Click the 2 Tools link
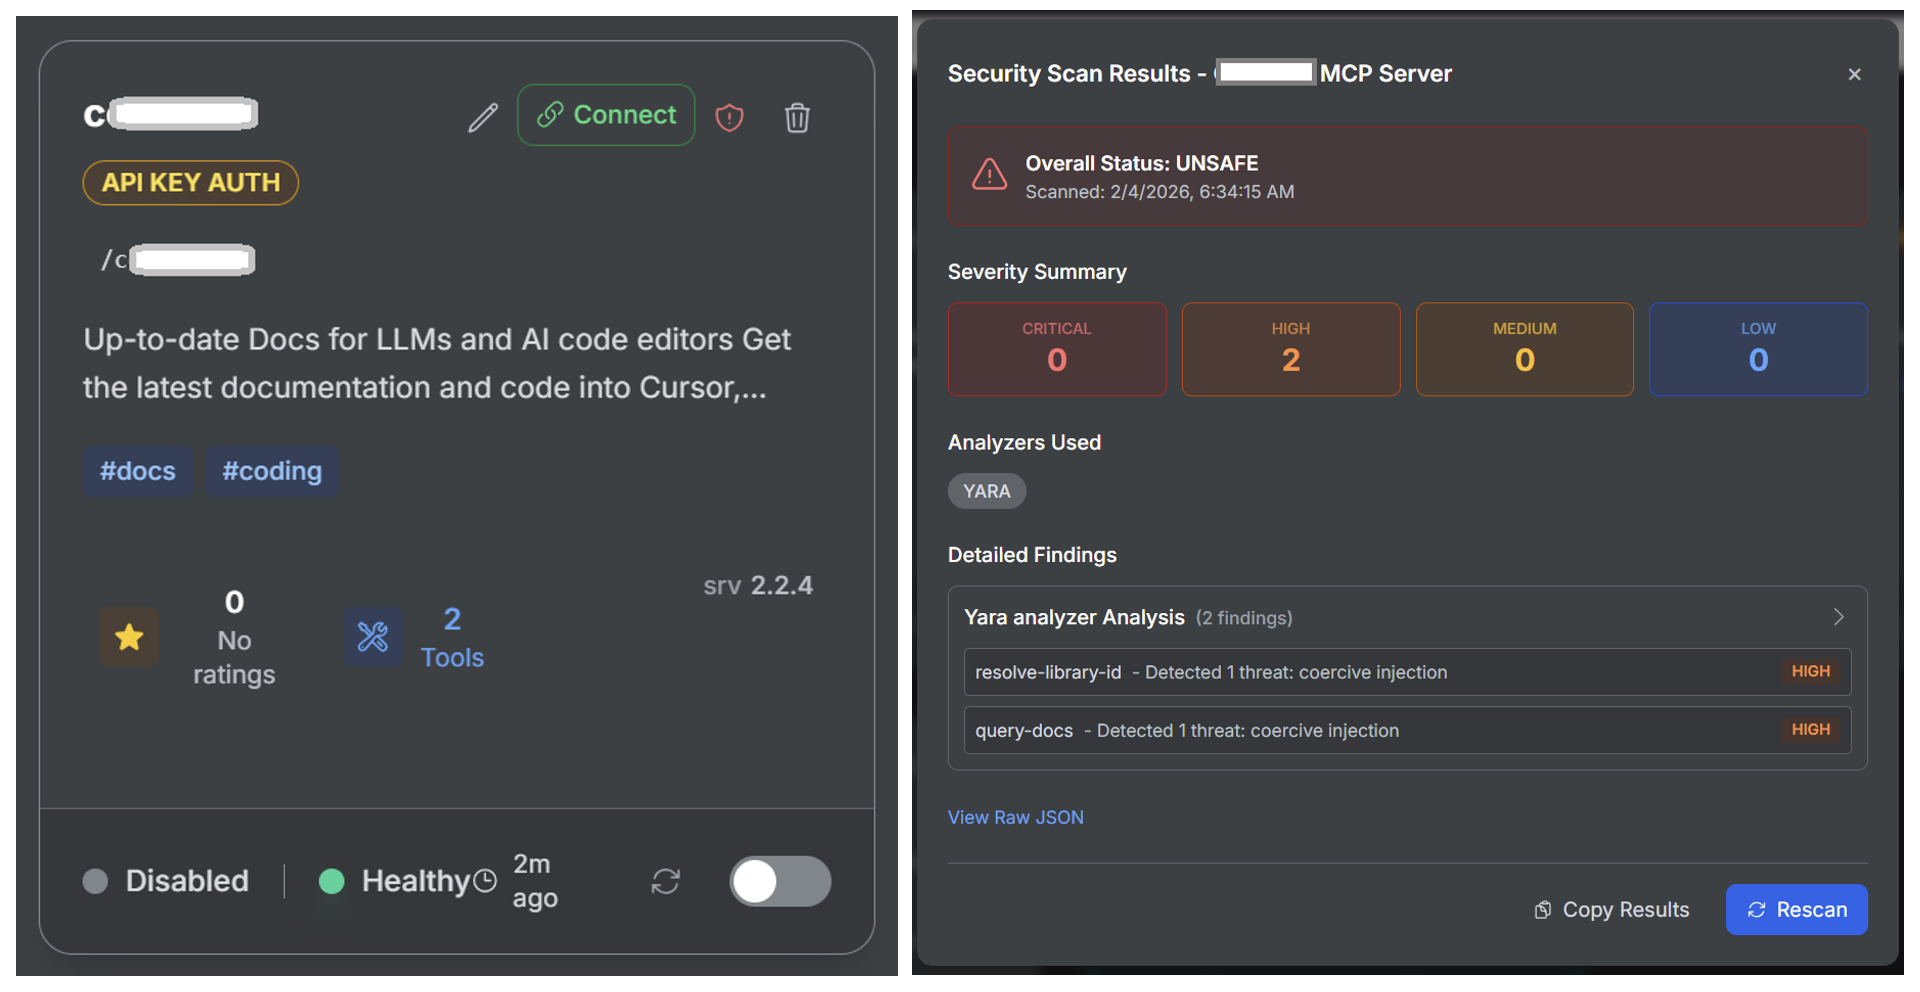Screen dimensions: 1920x992 tap(452, 637)
